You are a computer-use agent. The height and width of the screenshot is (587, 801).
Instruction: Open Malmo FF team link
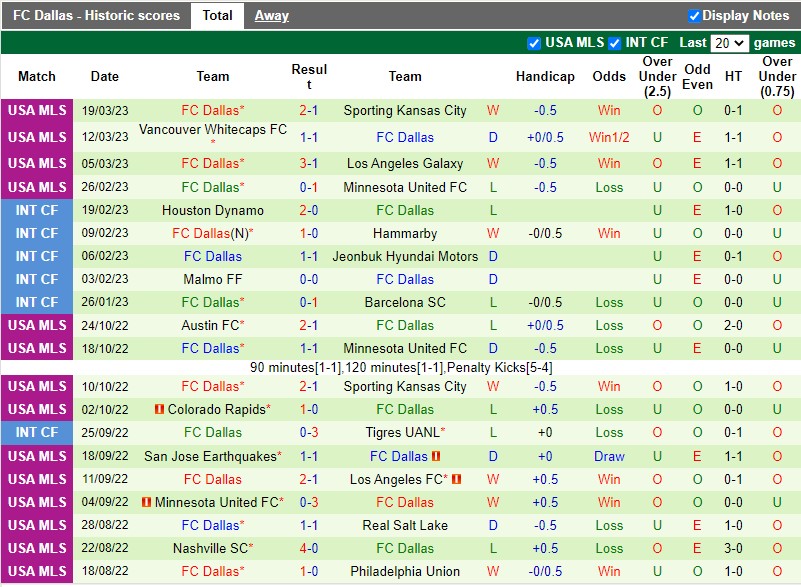[213, 279]
